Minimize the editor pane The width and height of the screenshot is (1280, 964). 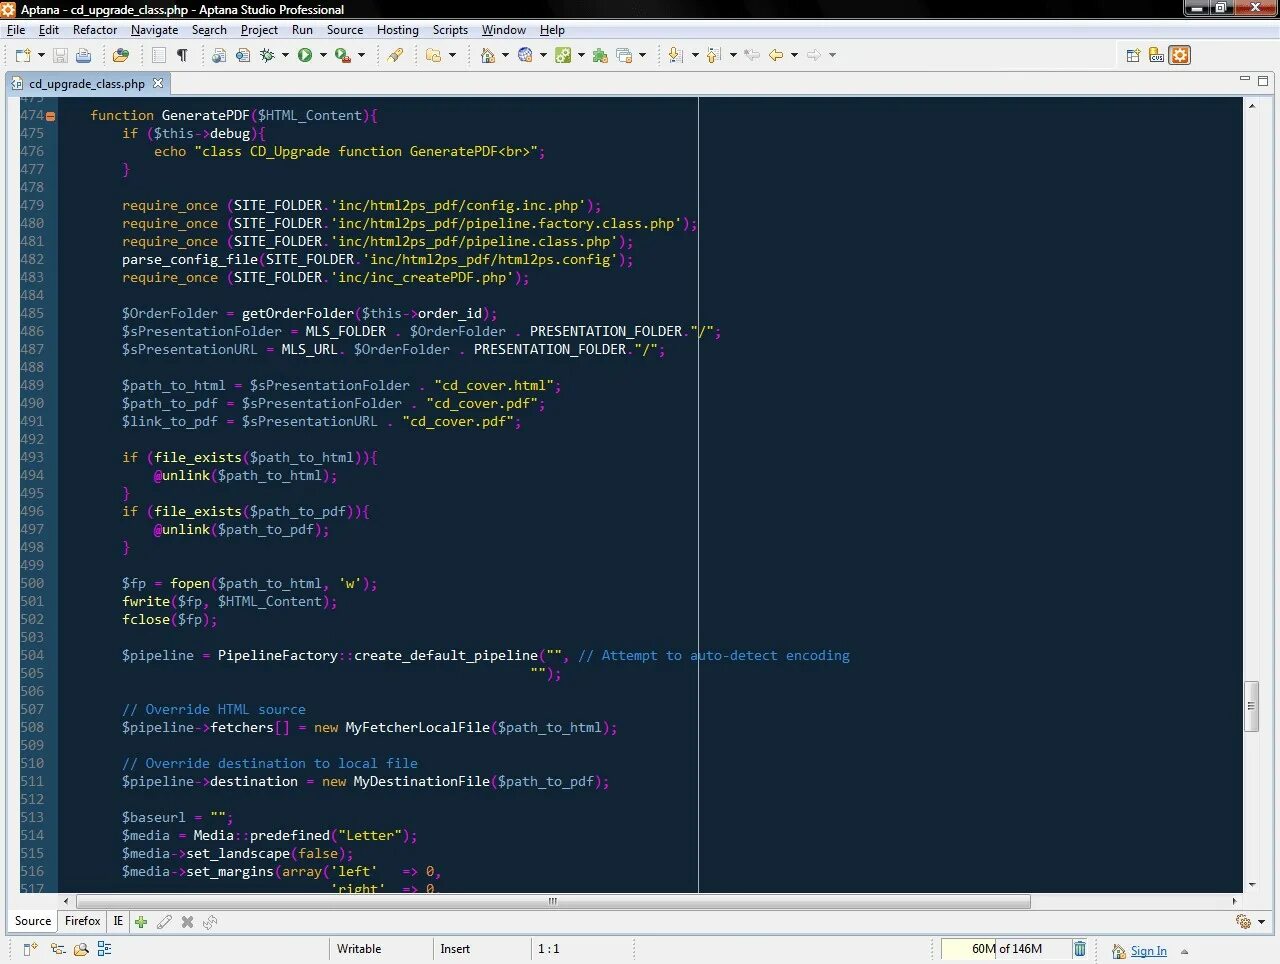point(1245,78)
